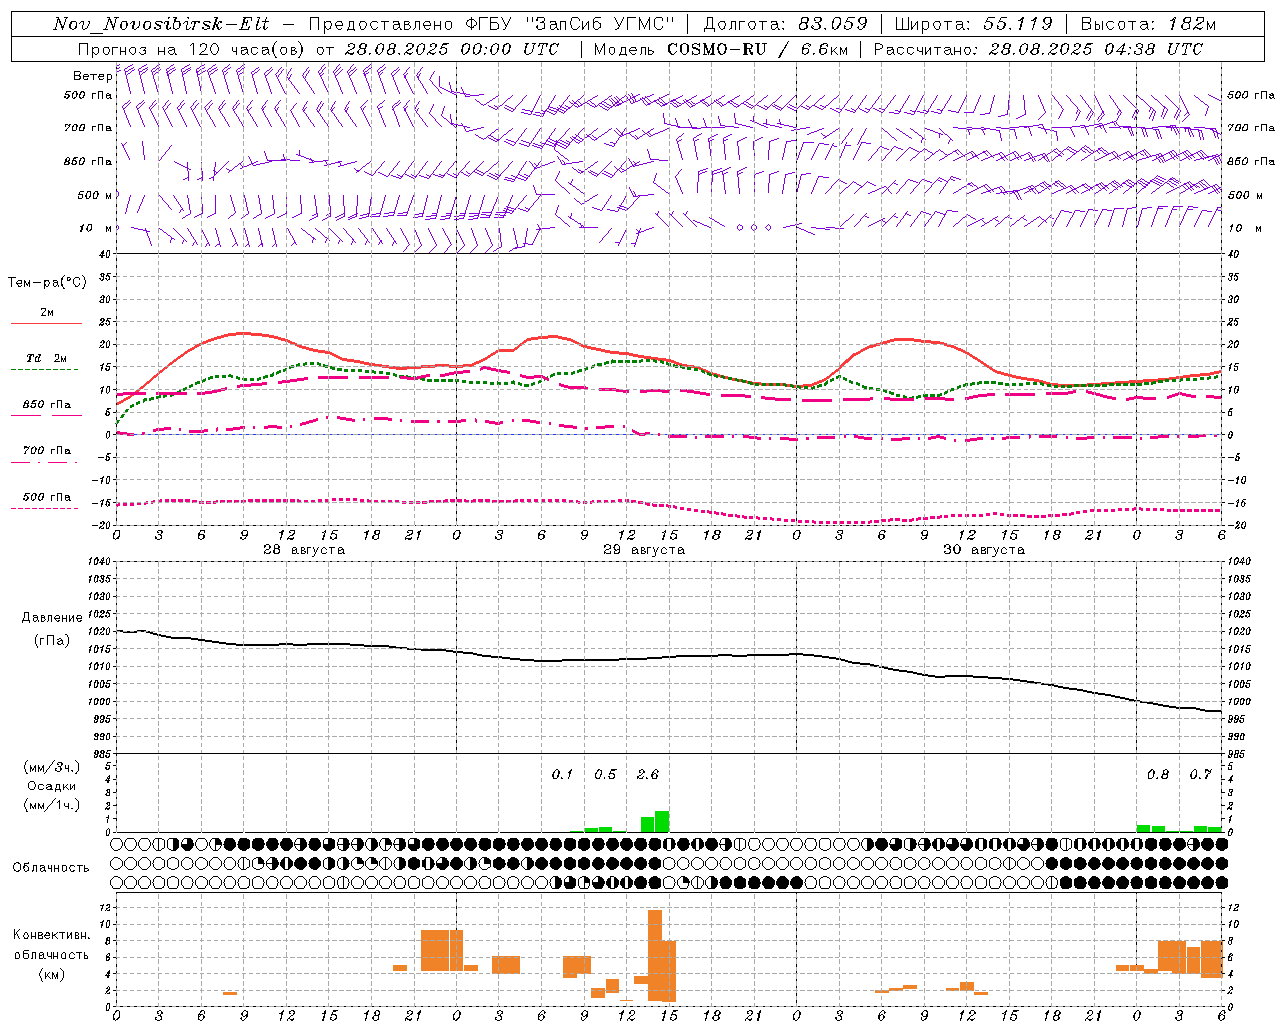Click the latitude value Широта: 55.119

[973, 24]
